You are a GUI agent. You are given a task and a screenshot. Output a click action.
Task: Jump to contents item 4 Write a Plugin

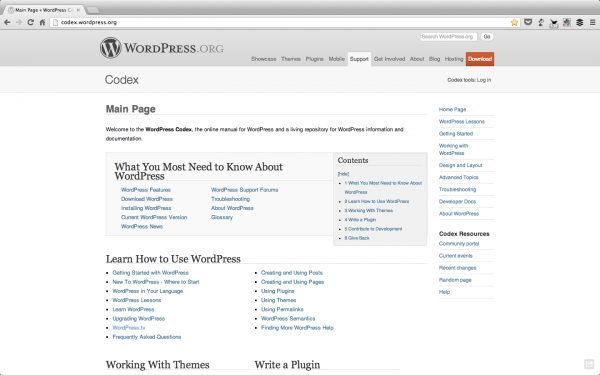(x=360, y=220)
